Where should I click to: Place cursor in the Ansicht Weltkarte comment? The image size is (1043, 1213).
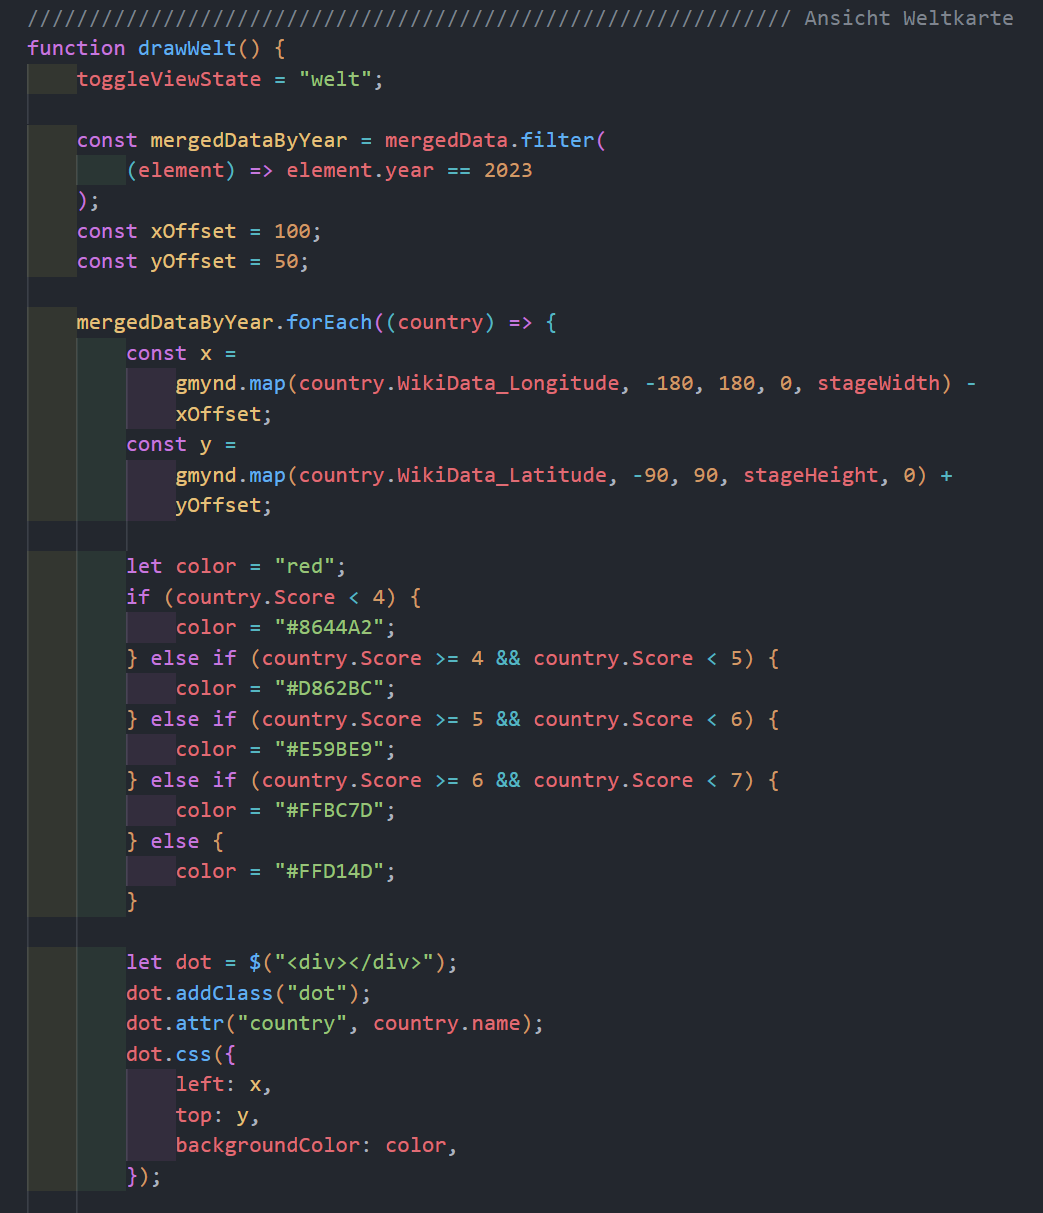click(908, 18)
